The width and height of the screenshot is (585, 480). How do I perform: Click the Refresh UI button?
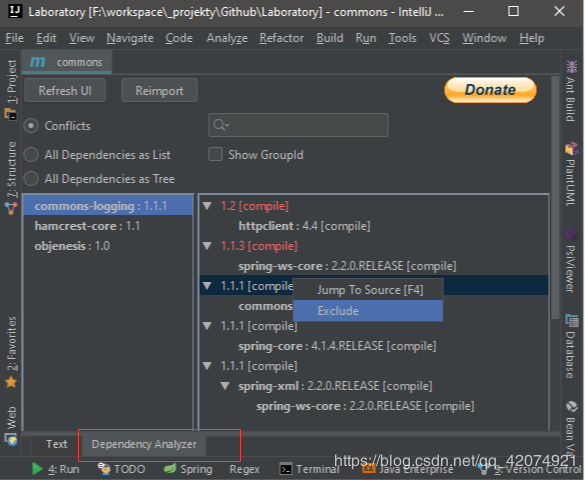[x=65, y=90]
